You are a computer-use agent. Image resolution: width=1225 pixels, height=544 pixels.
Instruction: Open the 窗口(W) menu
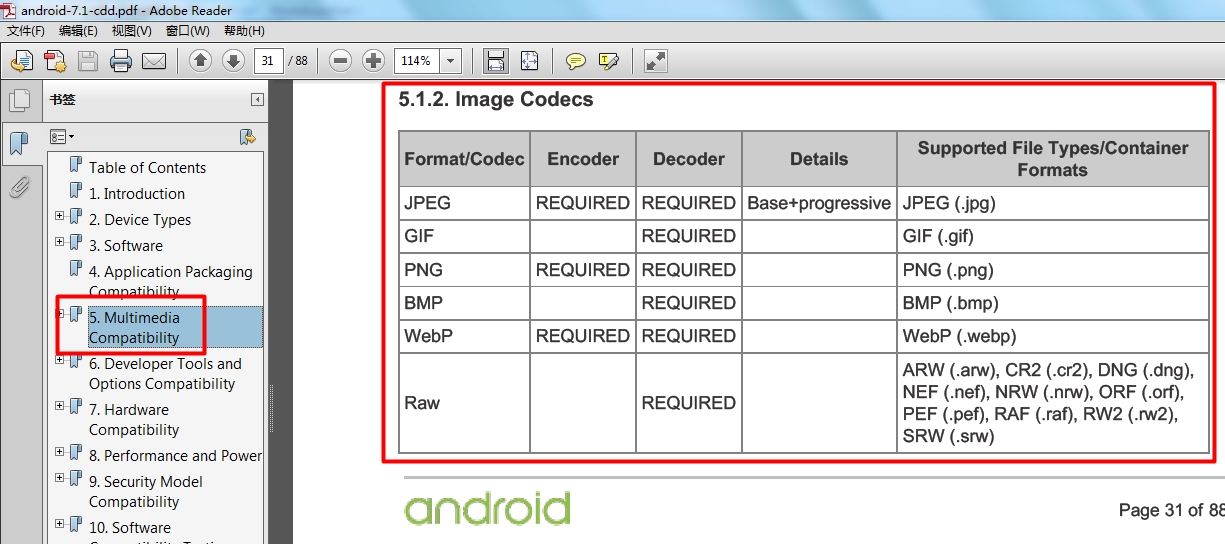point(188,31)
